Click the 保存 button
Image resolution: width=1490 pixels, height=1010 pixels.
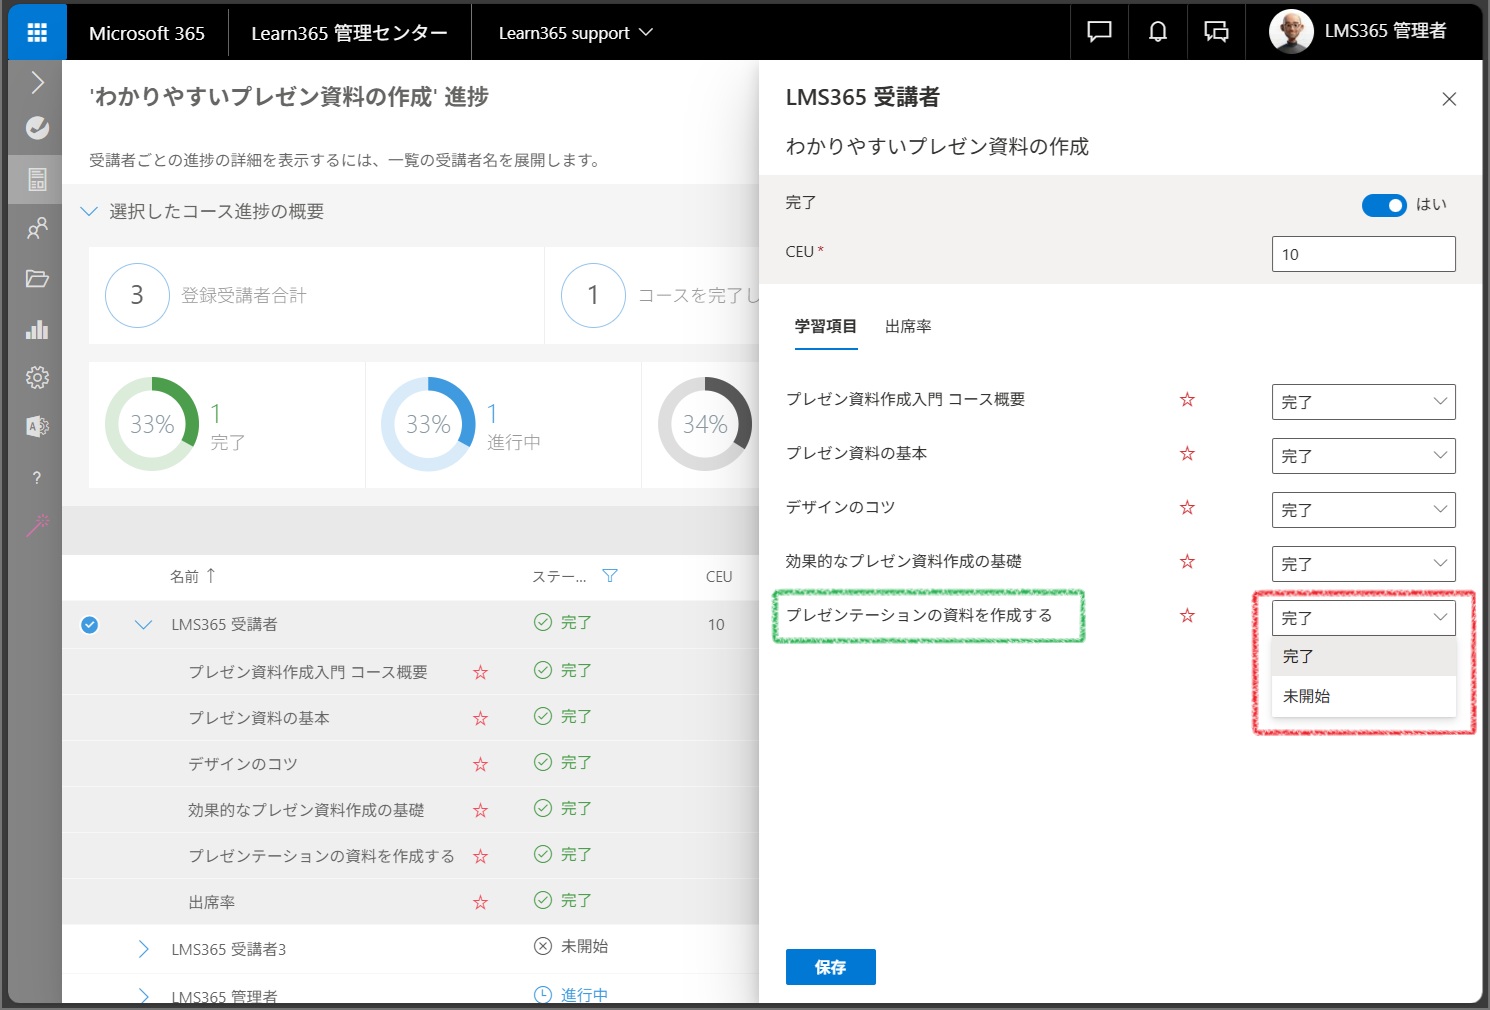point(830,967)
